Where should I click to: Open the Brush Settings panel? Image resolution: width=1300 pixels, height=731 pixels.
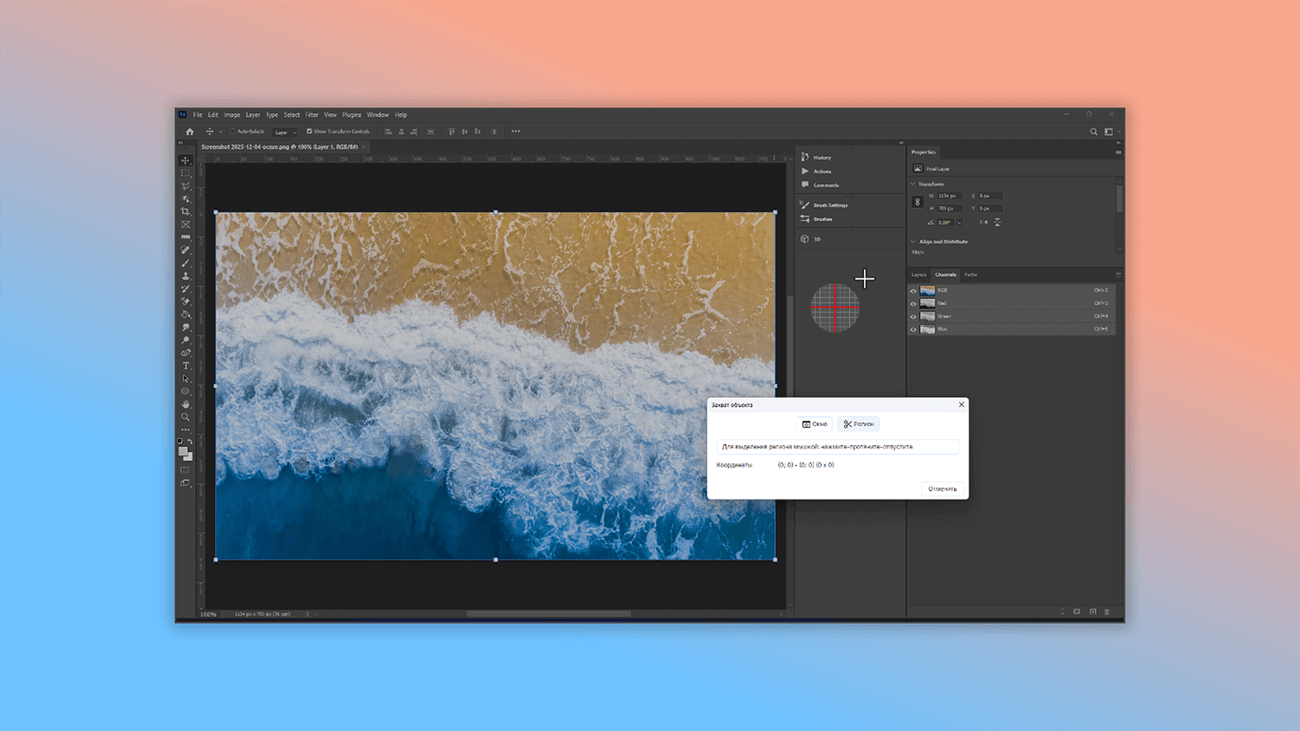[805, 205]
